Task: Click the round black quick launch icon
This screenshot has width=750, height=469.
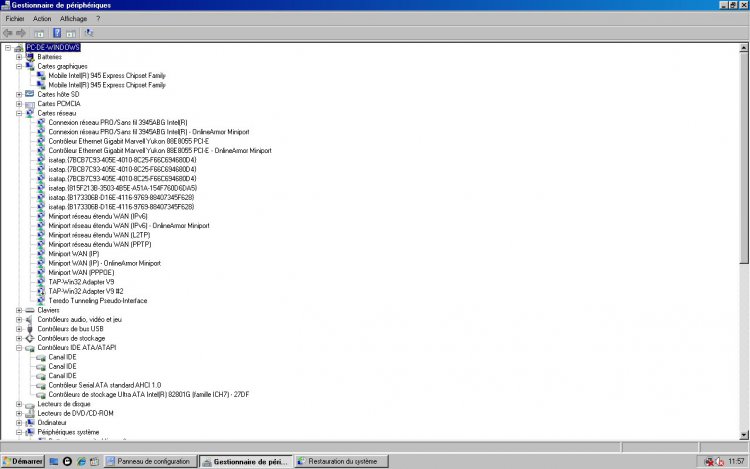Action: coord(67,461)
